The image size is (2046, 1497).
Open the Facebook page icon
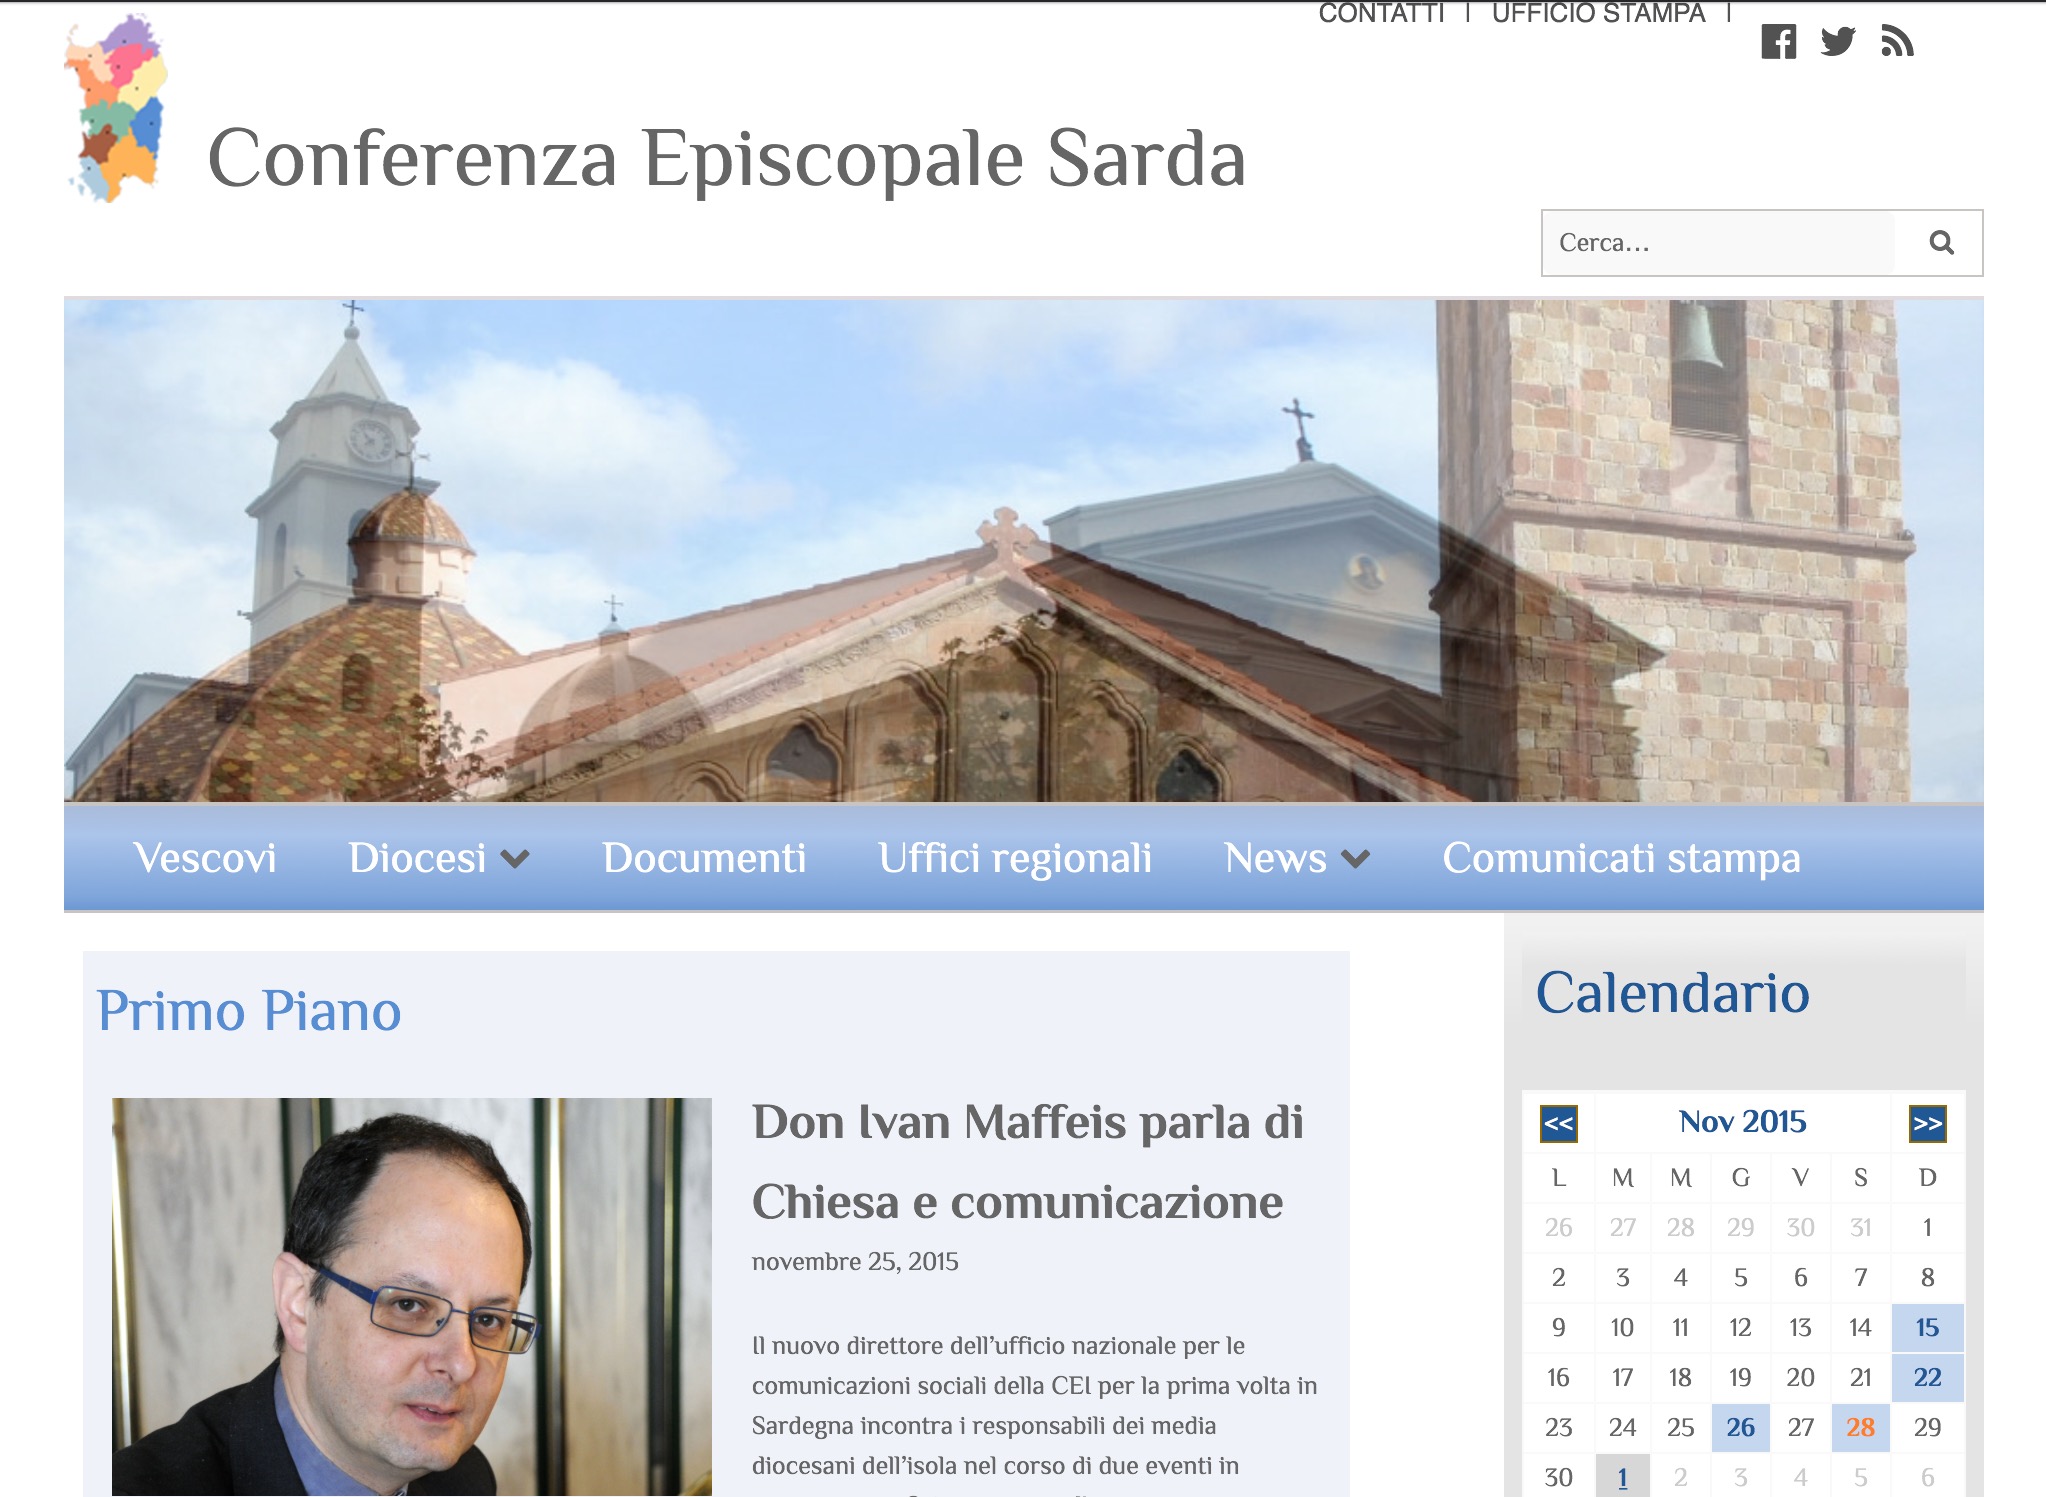pyautogui.click(x=1778, y=42)
